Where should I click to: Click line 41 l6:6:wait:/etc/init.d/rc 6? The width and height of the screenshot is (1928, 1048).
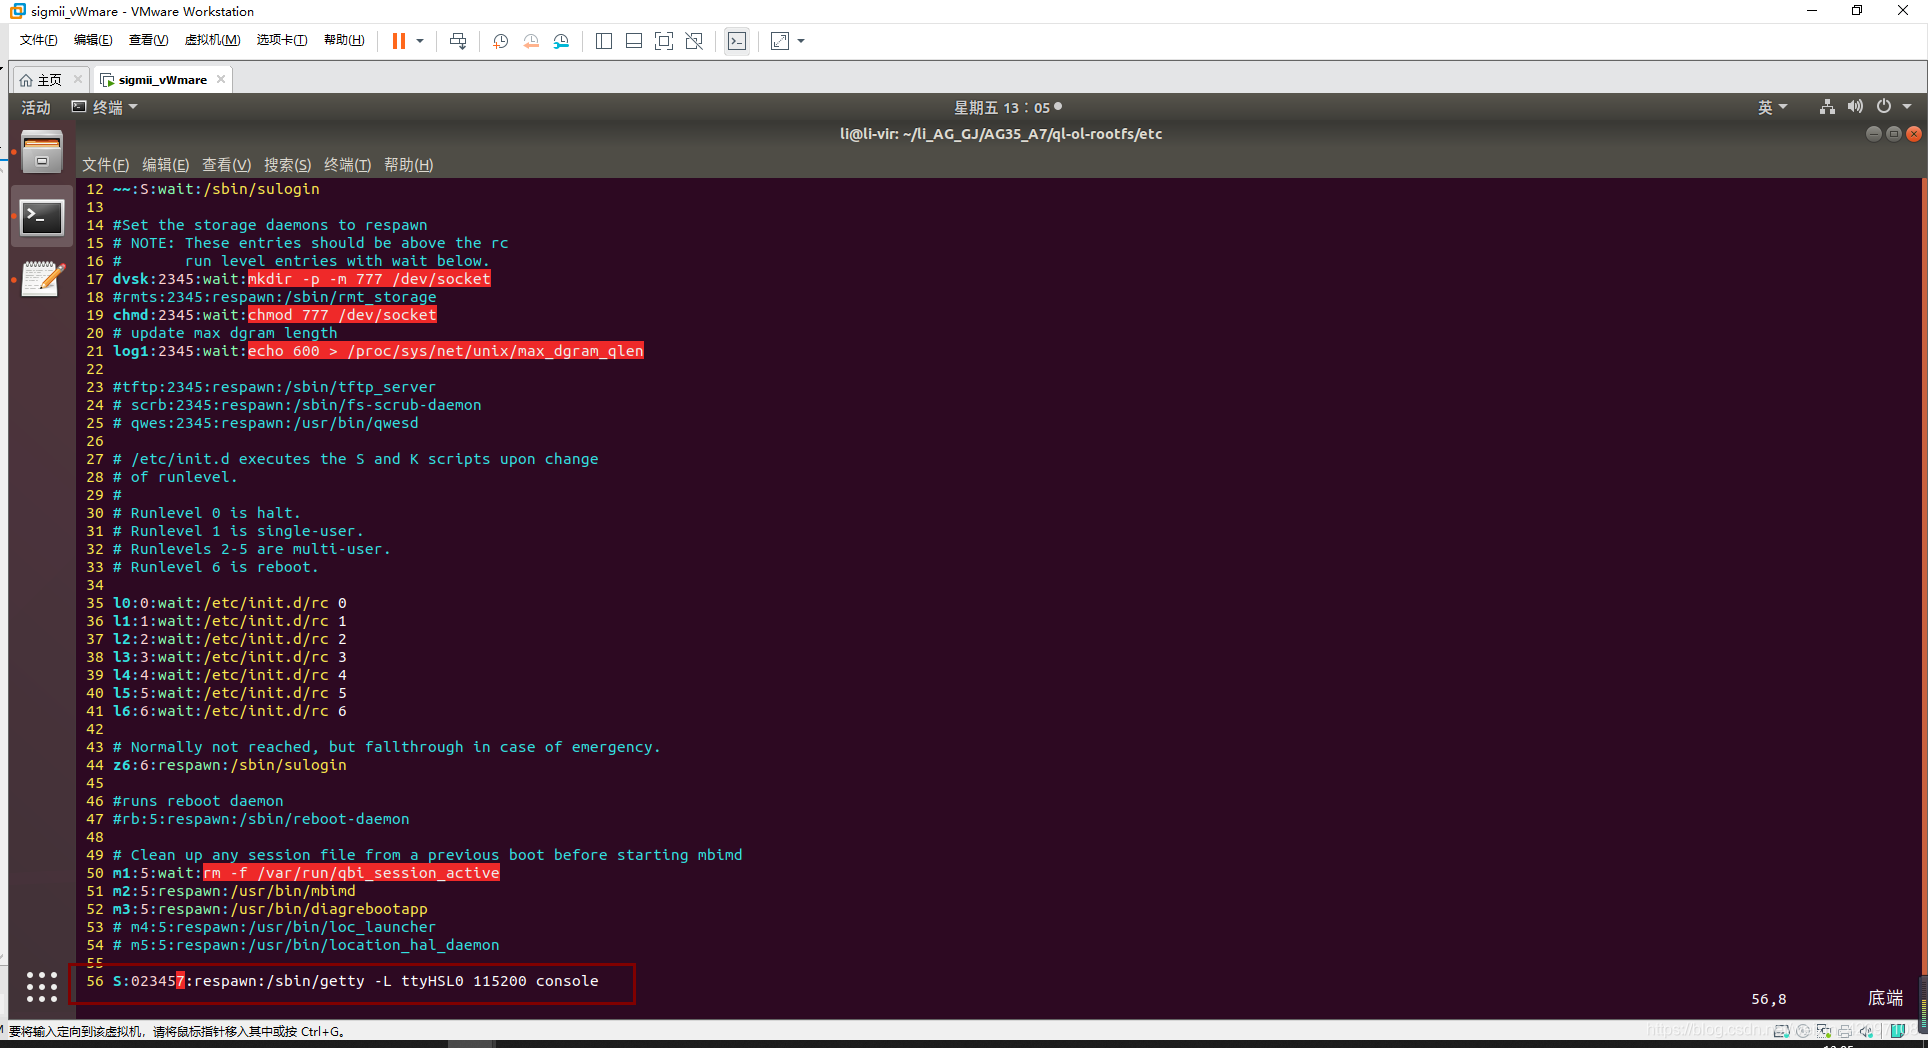click(x=229, y=711)
